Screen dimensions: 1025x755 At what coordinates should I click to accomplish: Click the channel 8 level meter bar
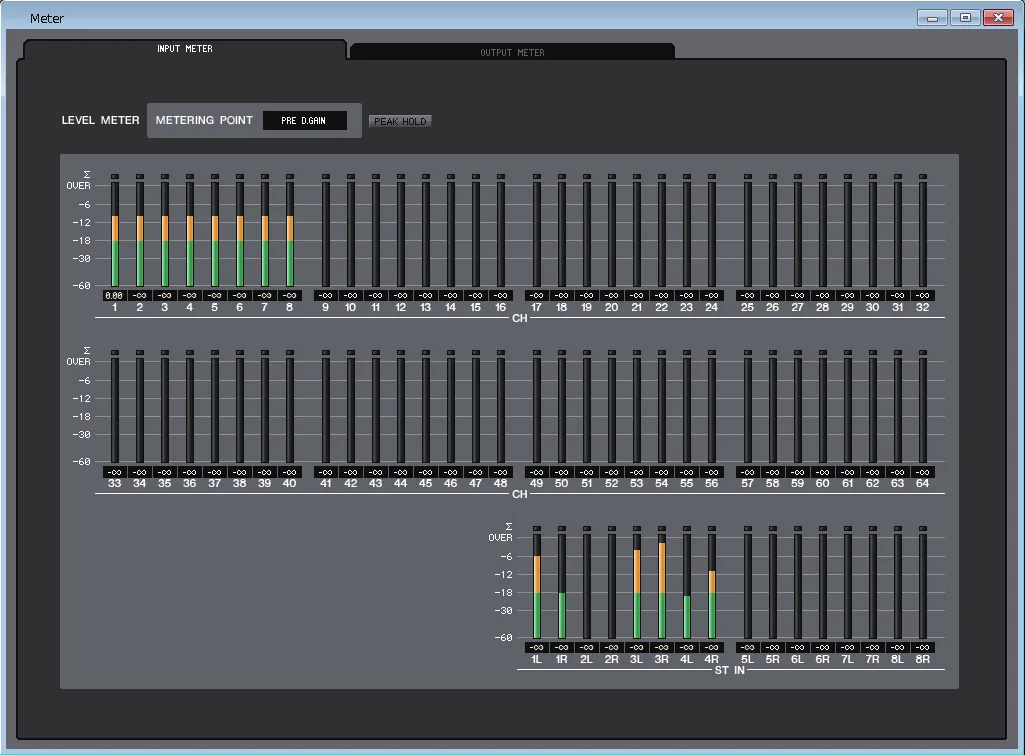click(x=290, y=234)
